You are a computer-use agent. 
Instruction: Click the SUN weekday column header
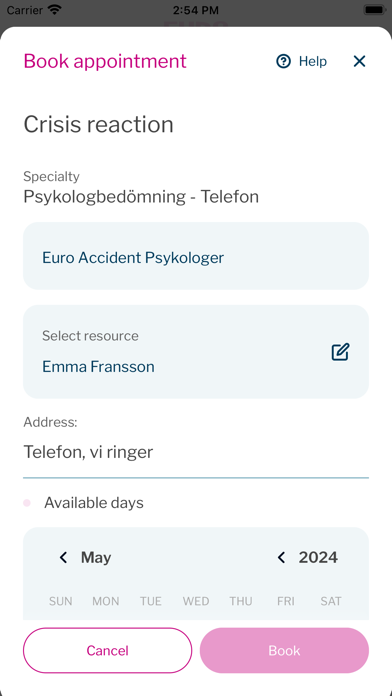click(x=60, y=601)
